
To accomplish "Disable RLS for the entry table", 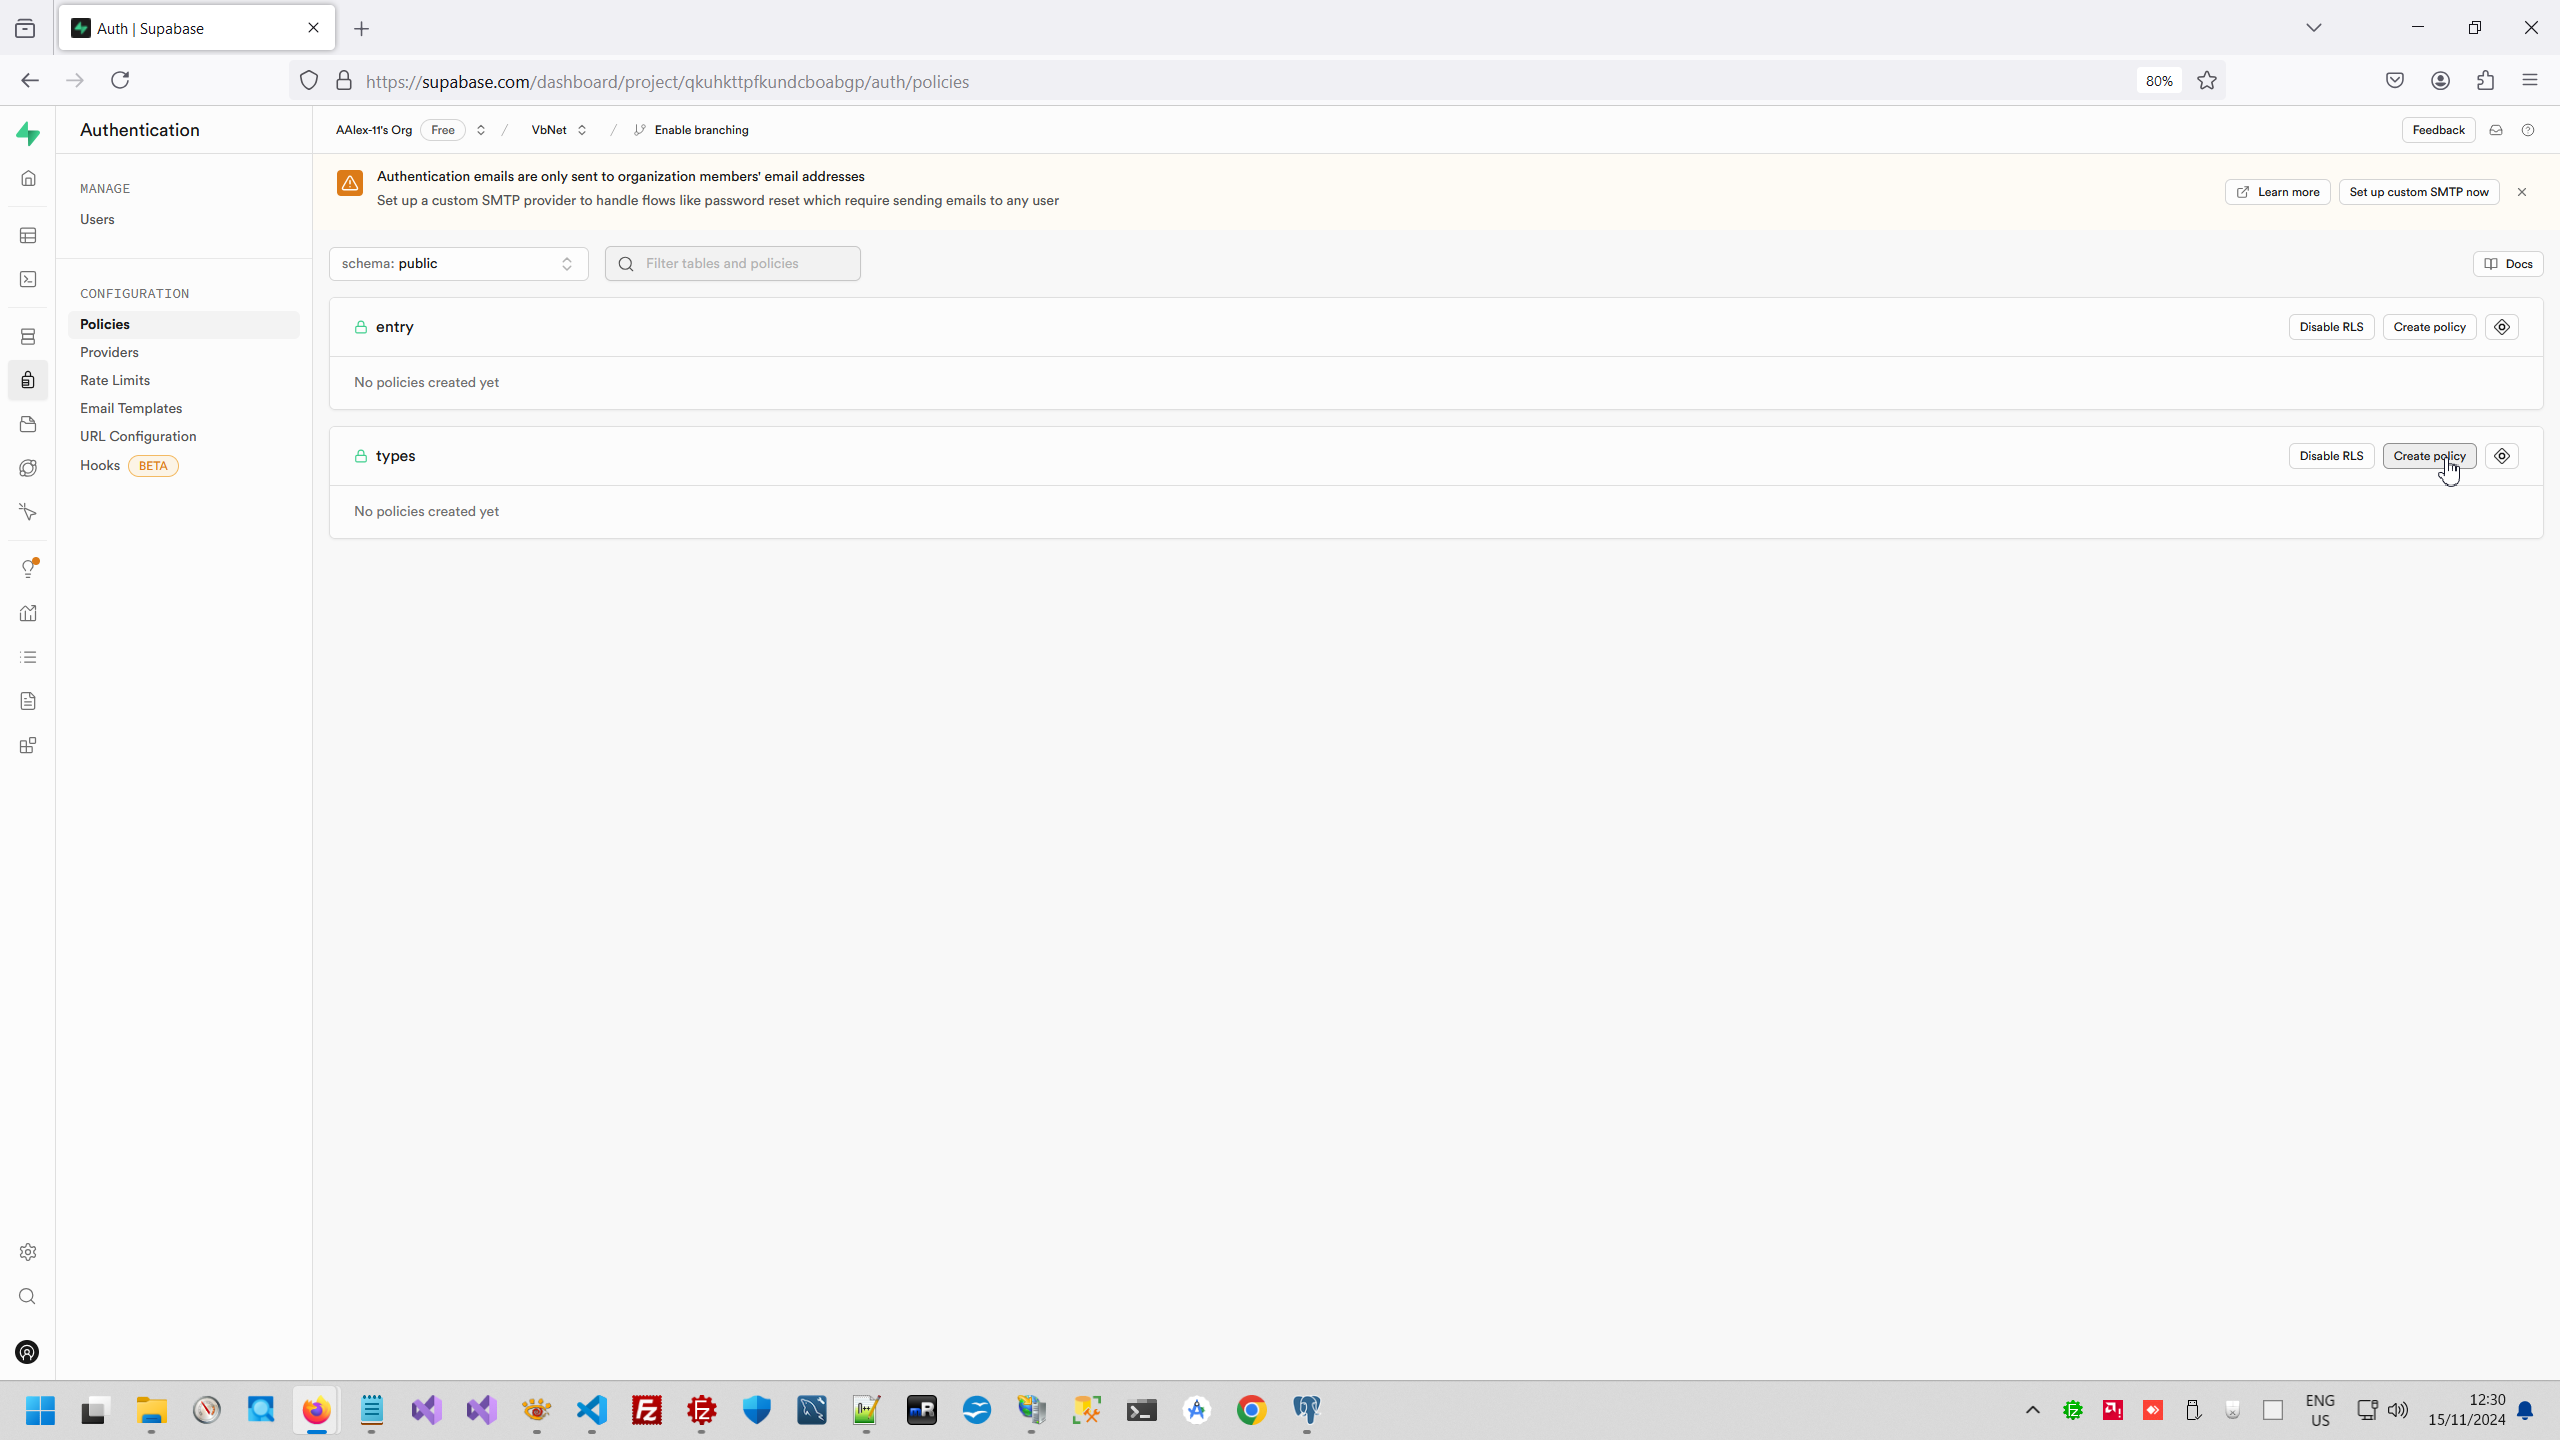I will (x=2330, y=327).
